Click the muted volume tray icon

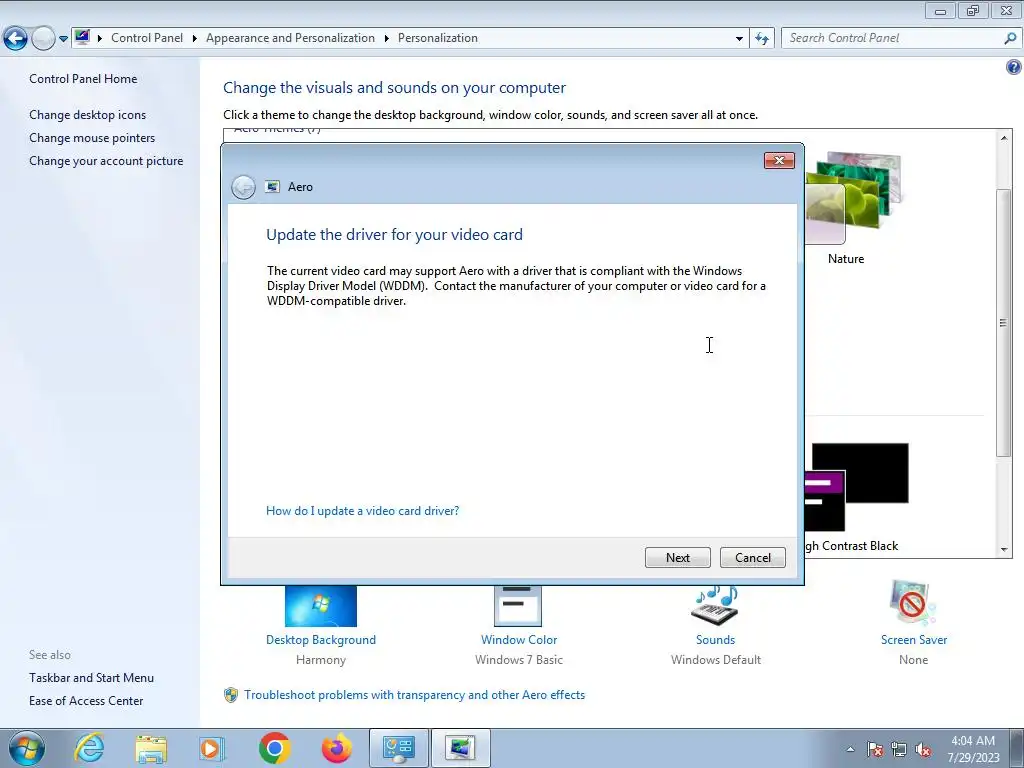(x=923, y=749)
